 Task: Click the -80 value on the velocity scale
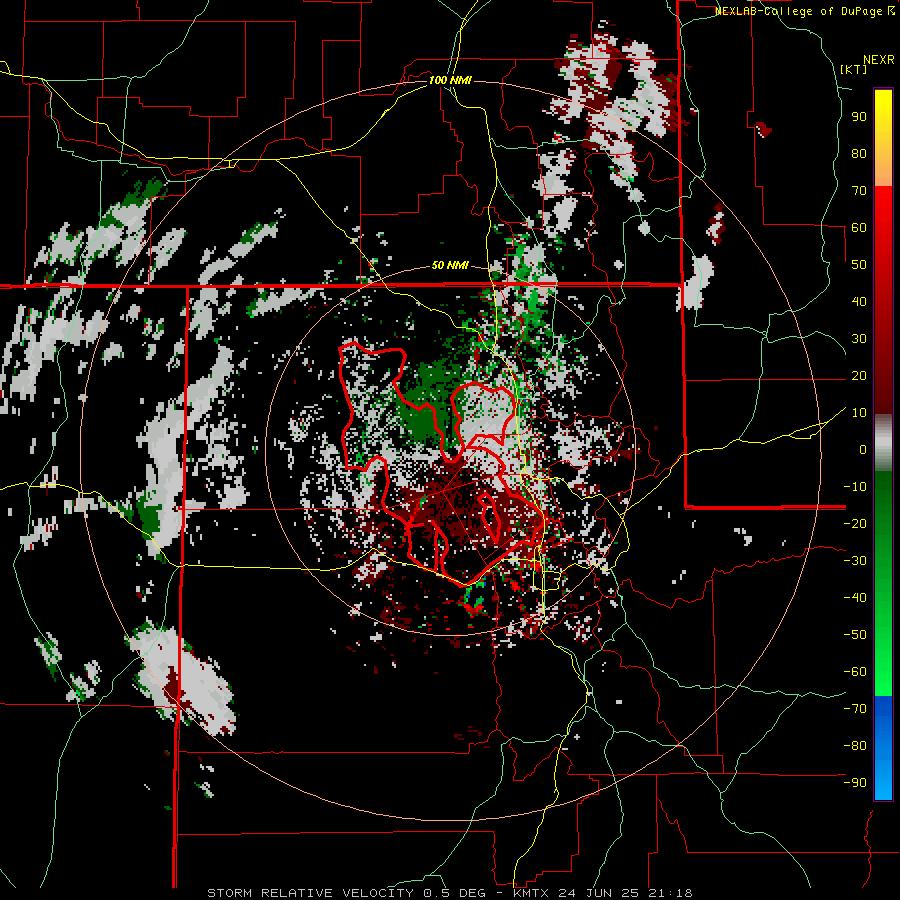[855, 746]
